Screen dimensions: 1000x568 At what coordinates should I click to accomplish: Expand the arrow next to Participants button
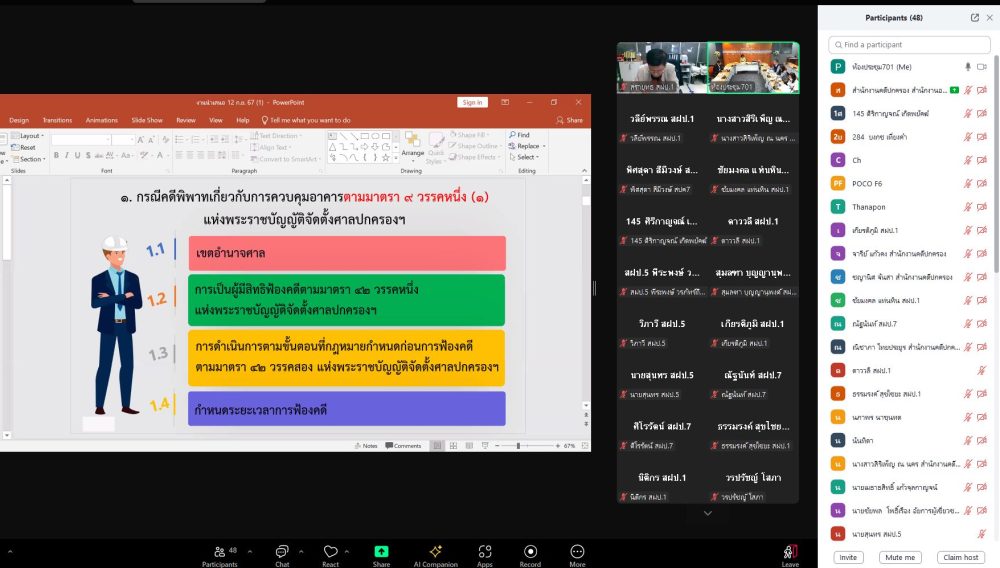coord(249,551)
